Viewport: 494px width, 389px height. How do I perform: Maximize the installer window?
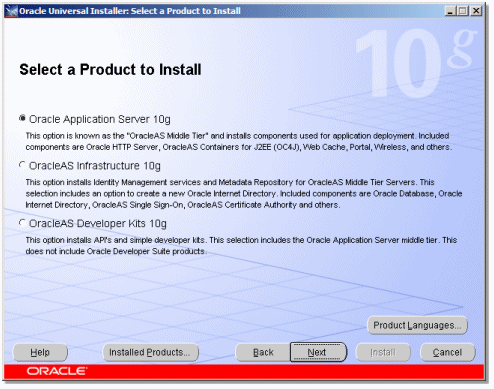(x=463, y=11)
